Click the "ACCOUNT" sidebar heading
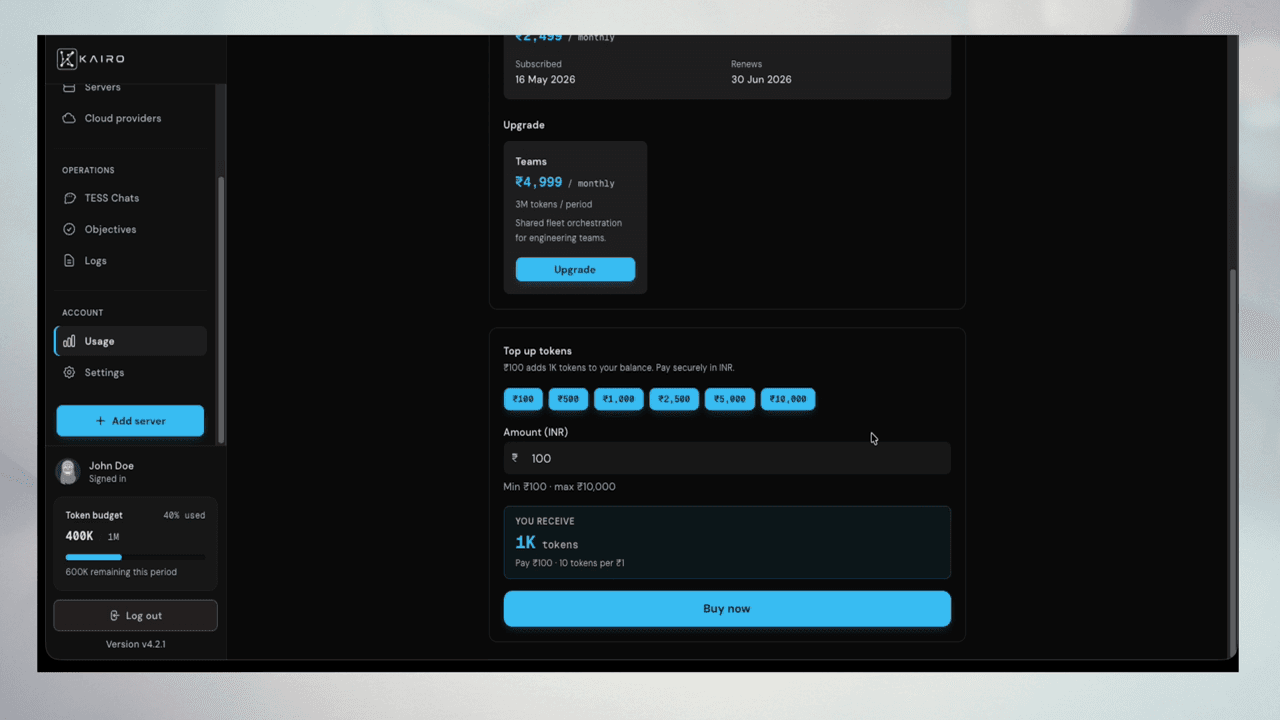 click(x=83, y=313)
